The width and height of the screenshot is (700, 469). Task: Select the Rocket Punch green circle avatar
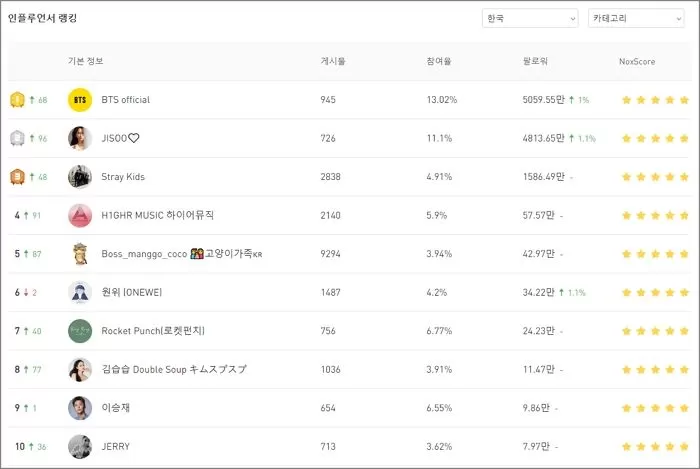(80, 331)
